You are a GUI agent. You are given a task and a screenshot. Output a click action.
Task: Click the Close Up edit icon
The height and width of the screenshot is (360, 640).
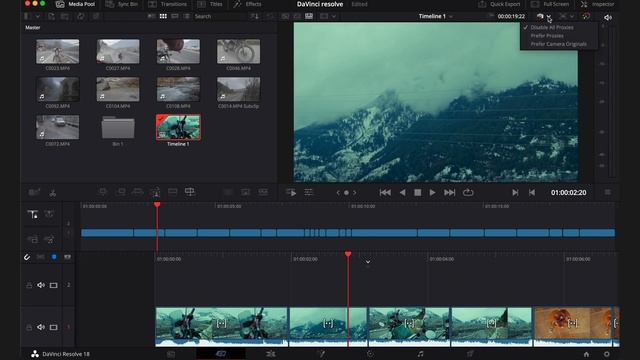pyautogui.click(x=156, y=192)
